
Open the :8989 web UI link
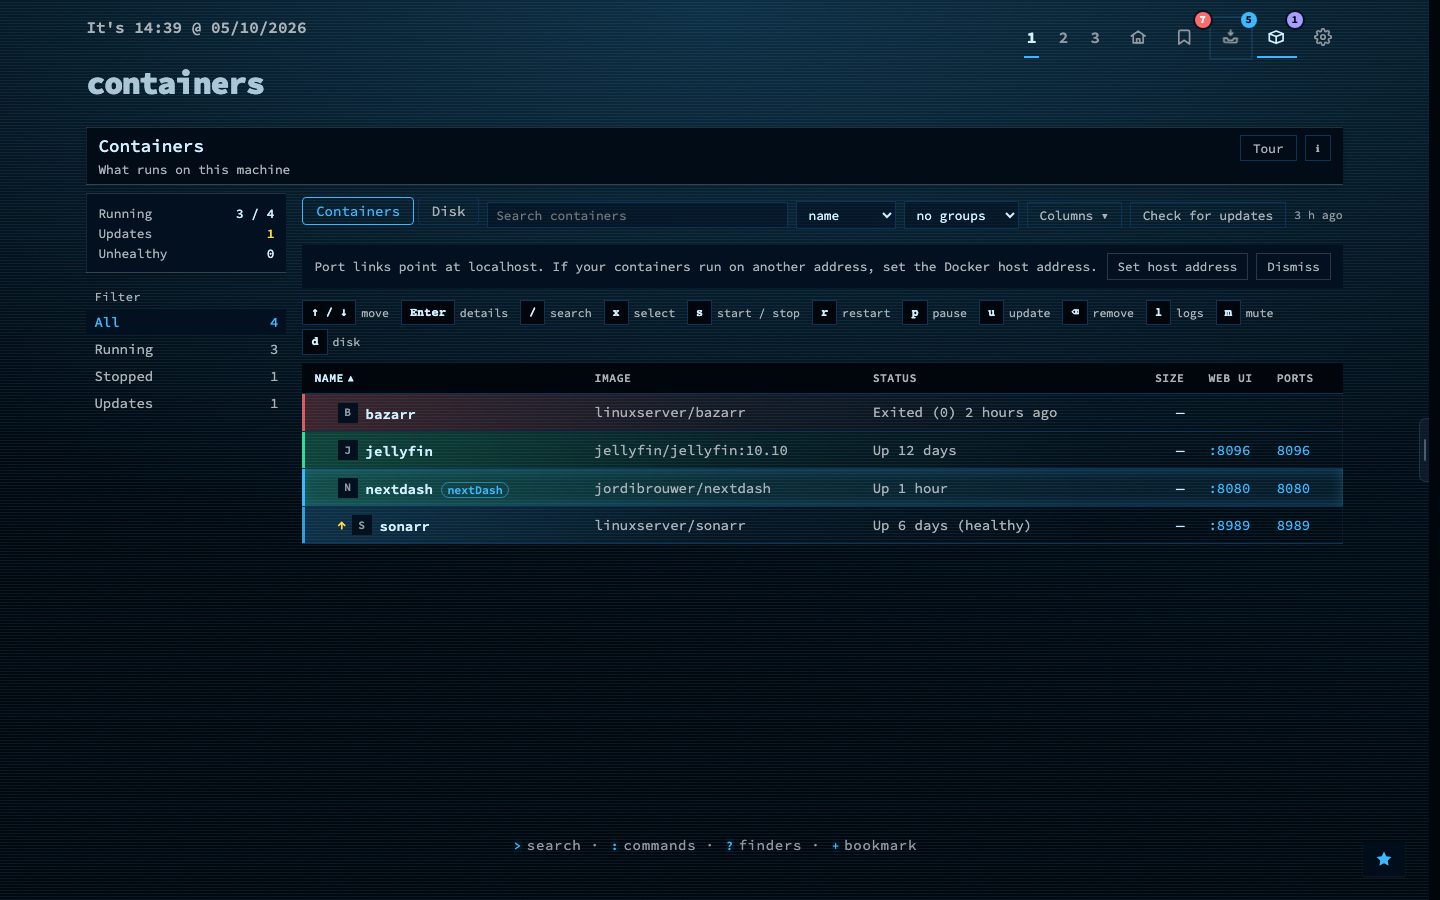click(x=1229, y=526)
